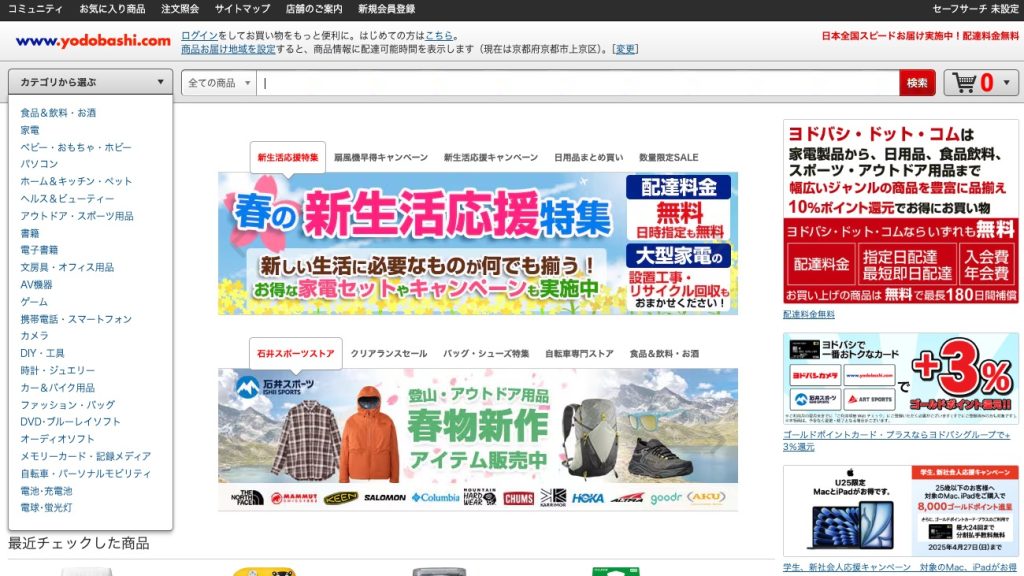Click the 配達料金無料 link
1024x576 pixels.
(x=808, y=314)
